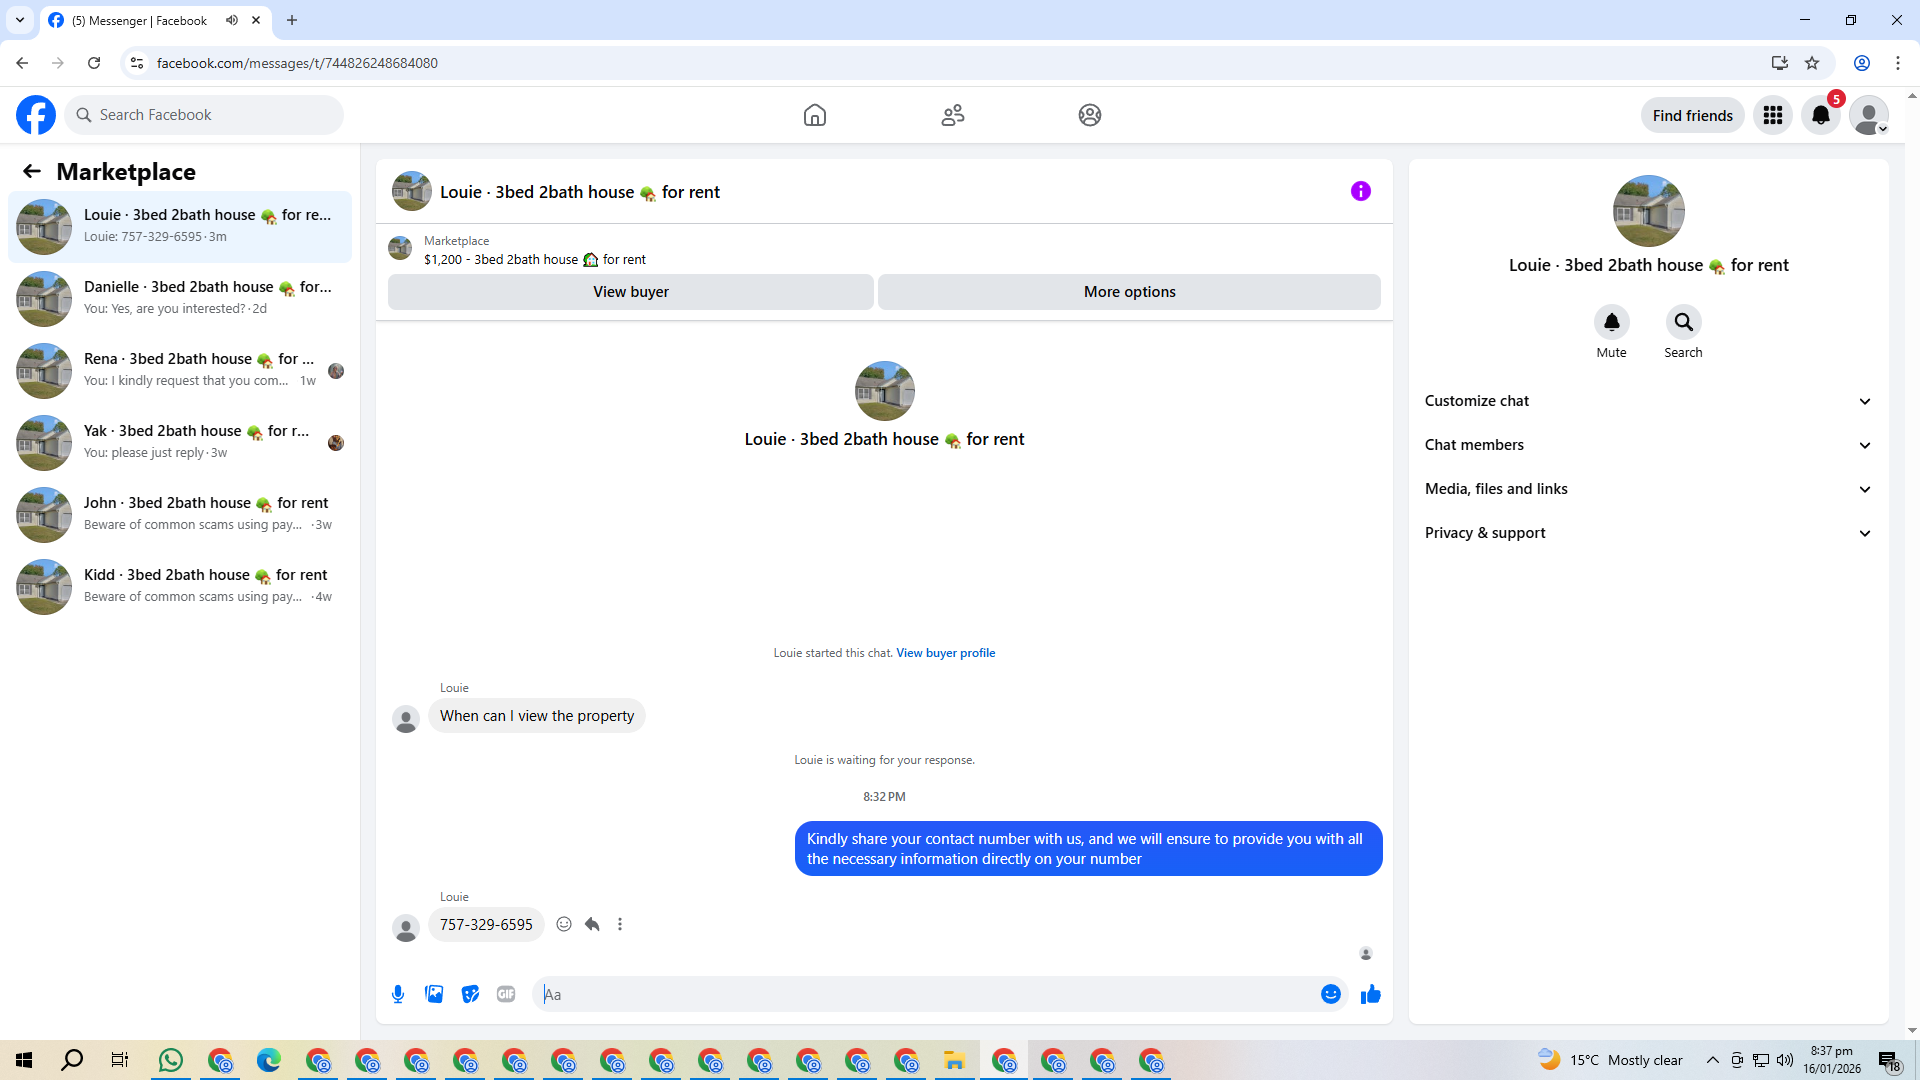Go to the Facebook Home tab
This screenshot has width=1920, height=1080.
pos(814,115)
